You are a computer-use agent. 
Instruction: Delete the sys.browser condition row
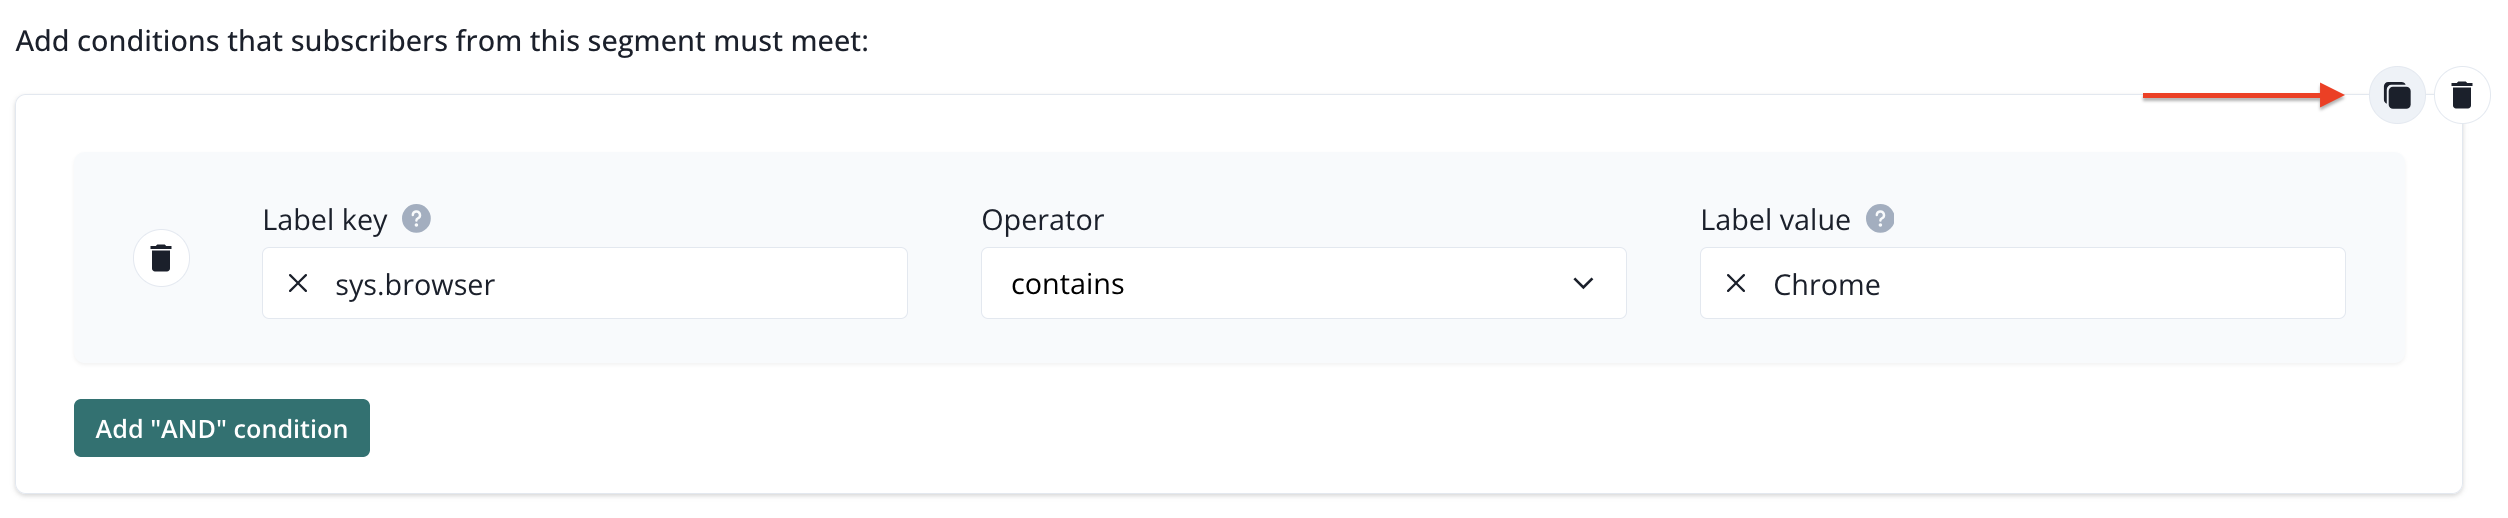pyautogui.click(x=161, y=258)
